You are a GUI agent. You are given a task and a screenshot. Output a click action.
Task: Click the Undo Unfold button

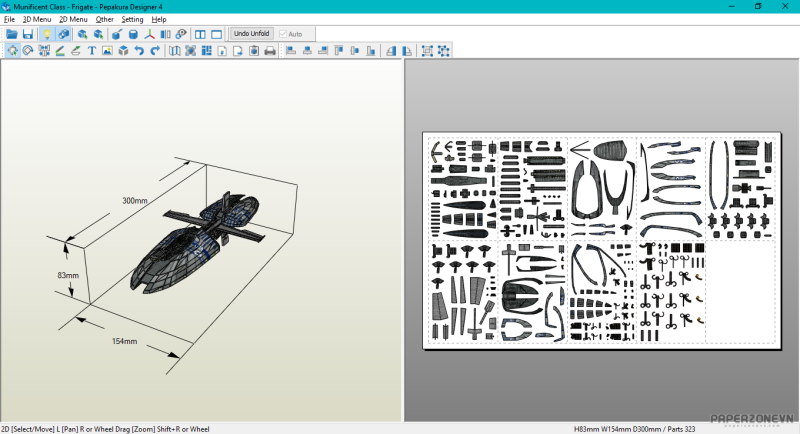[x=253, y=34]
